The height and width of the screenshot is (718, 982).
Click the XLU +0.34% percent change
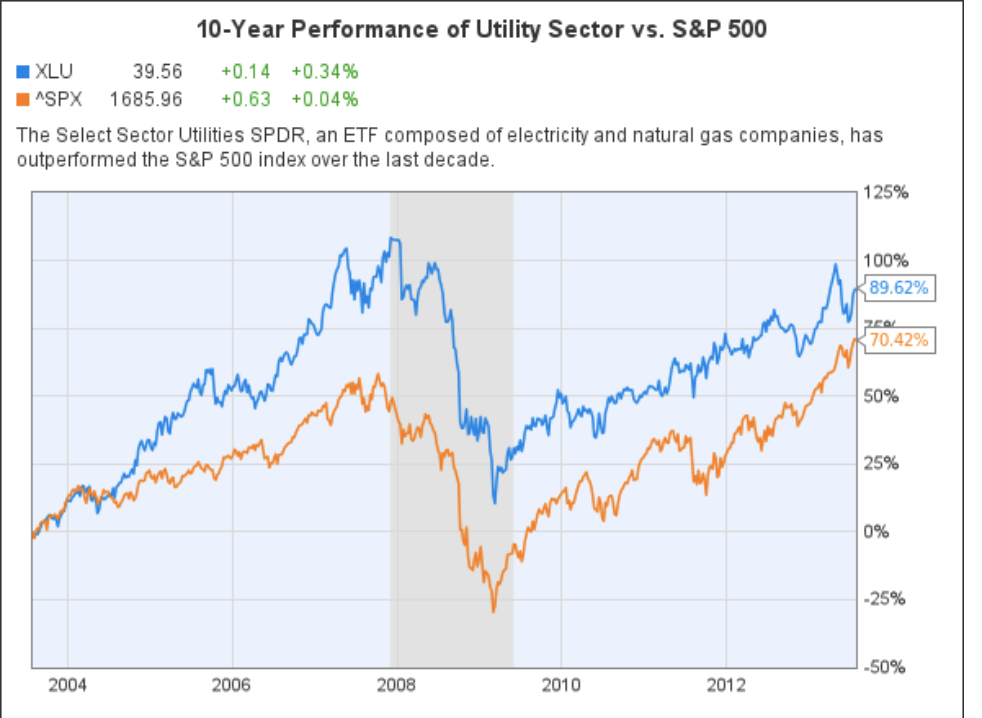(325, 71)
